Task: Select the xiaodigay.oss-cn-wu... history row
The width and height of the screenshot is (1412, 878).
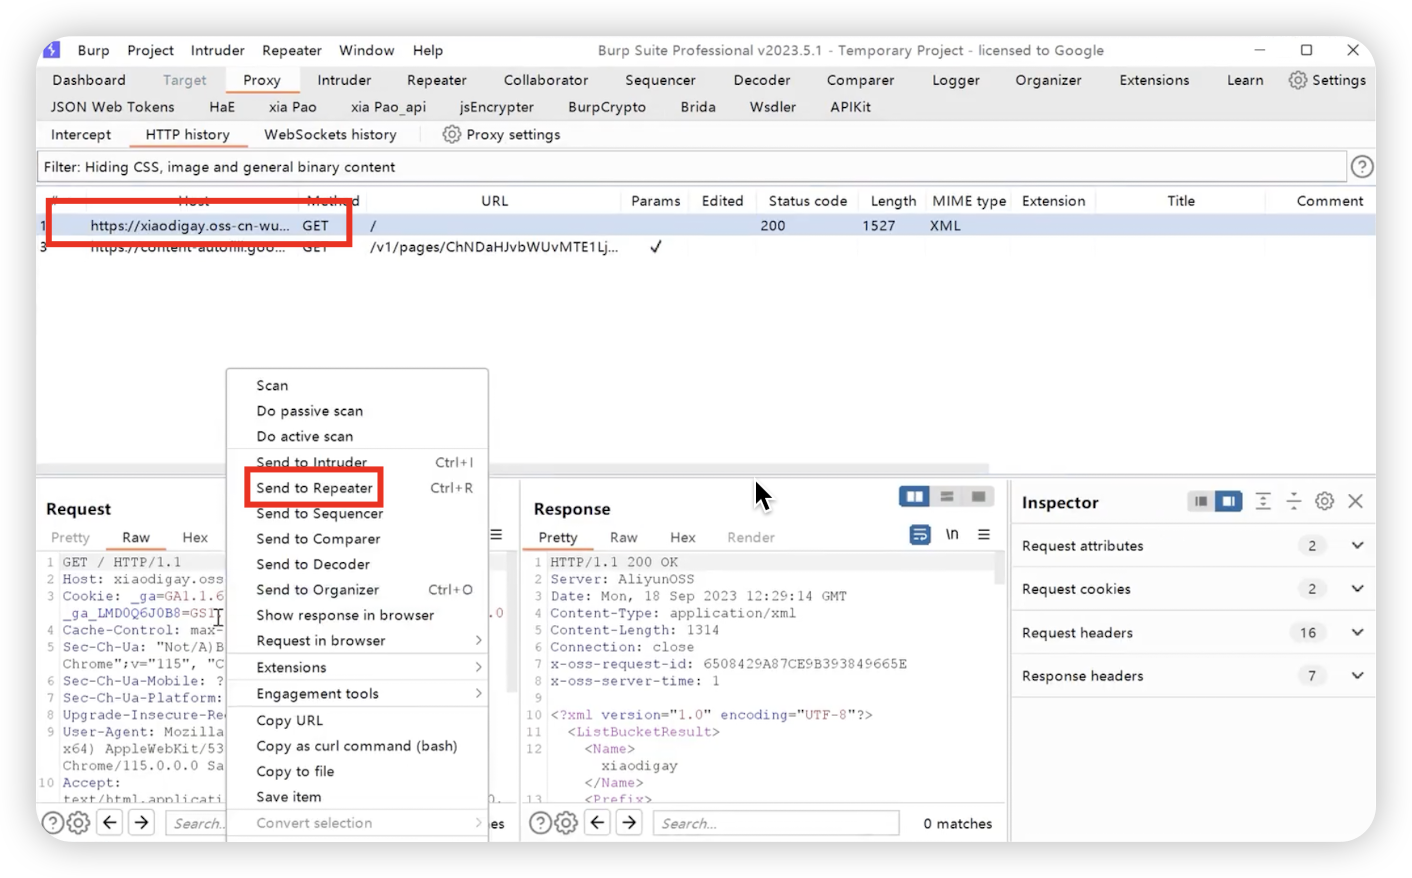Action: point(706,226)
